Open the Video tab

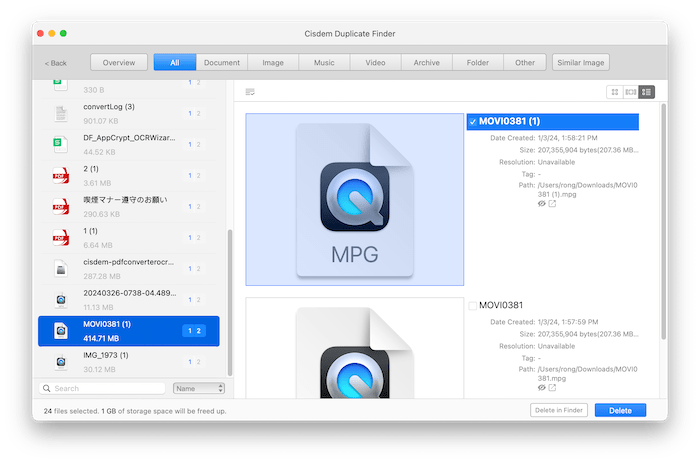[375, 63]
